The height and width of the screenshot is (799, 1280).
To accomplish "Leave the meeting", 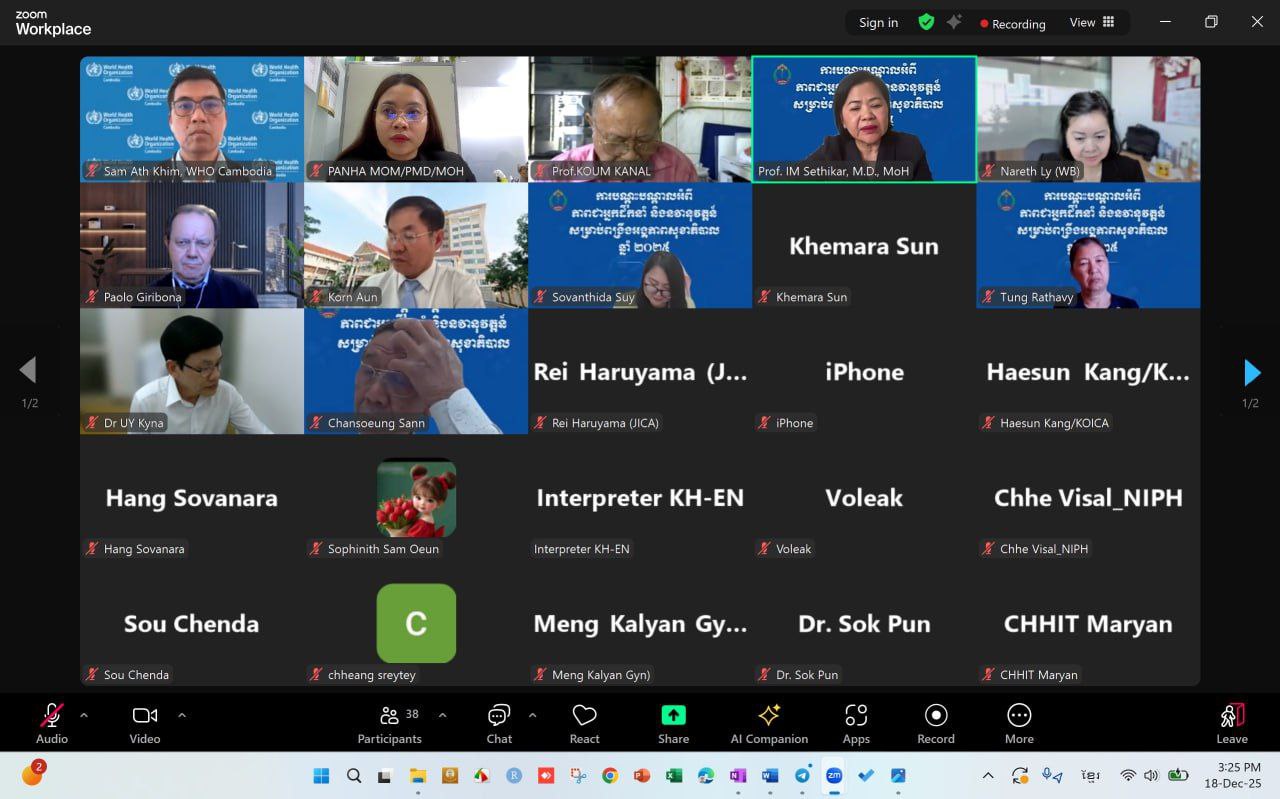I will (1232, 724).
